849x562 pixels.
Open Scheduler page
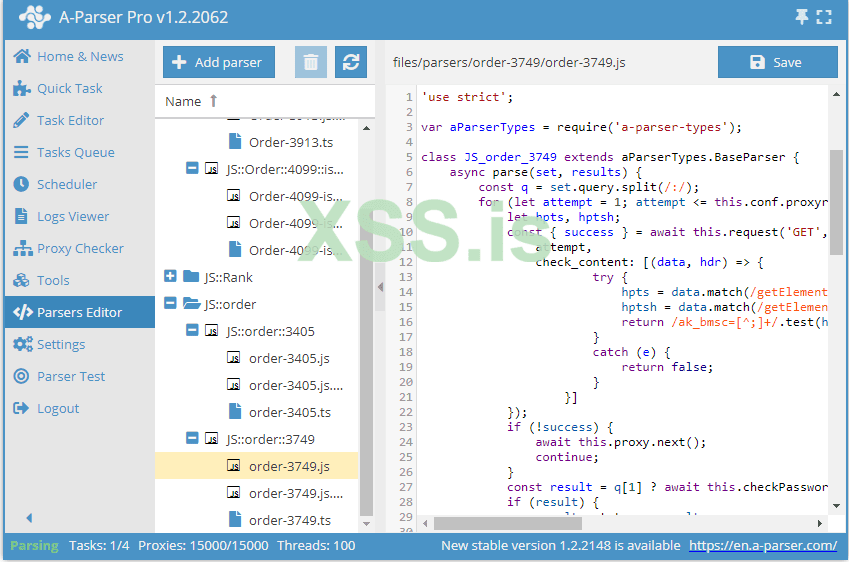80,184
